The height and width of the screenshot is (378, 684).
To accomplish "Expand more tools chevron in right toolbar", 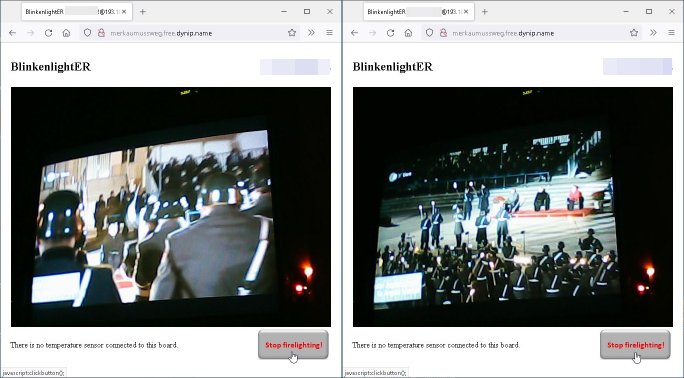I will point(653,33).
